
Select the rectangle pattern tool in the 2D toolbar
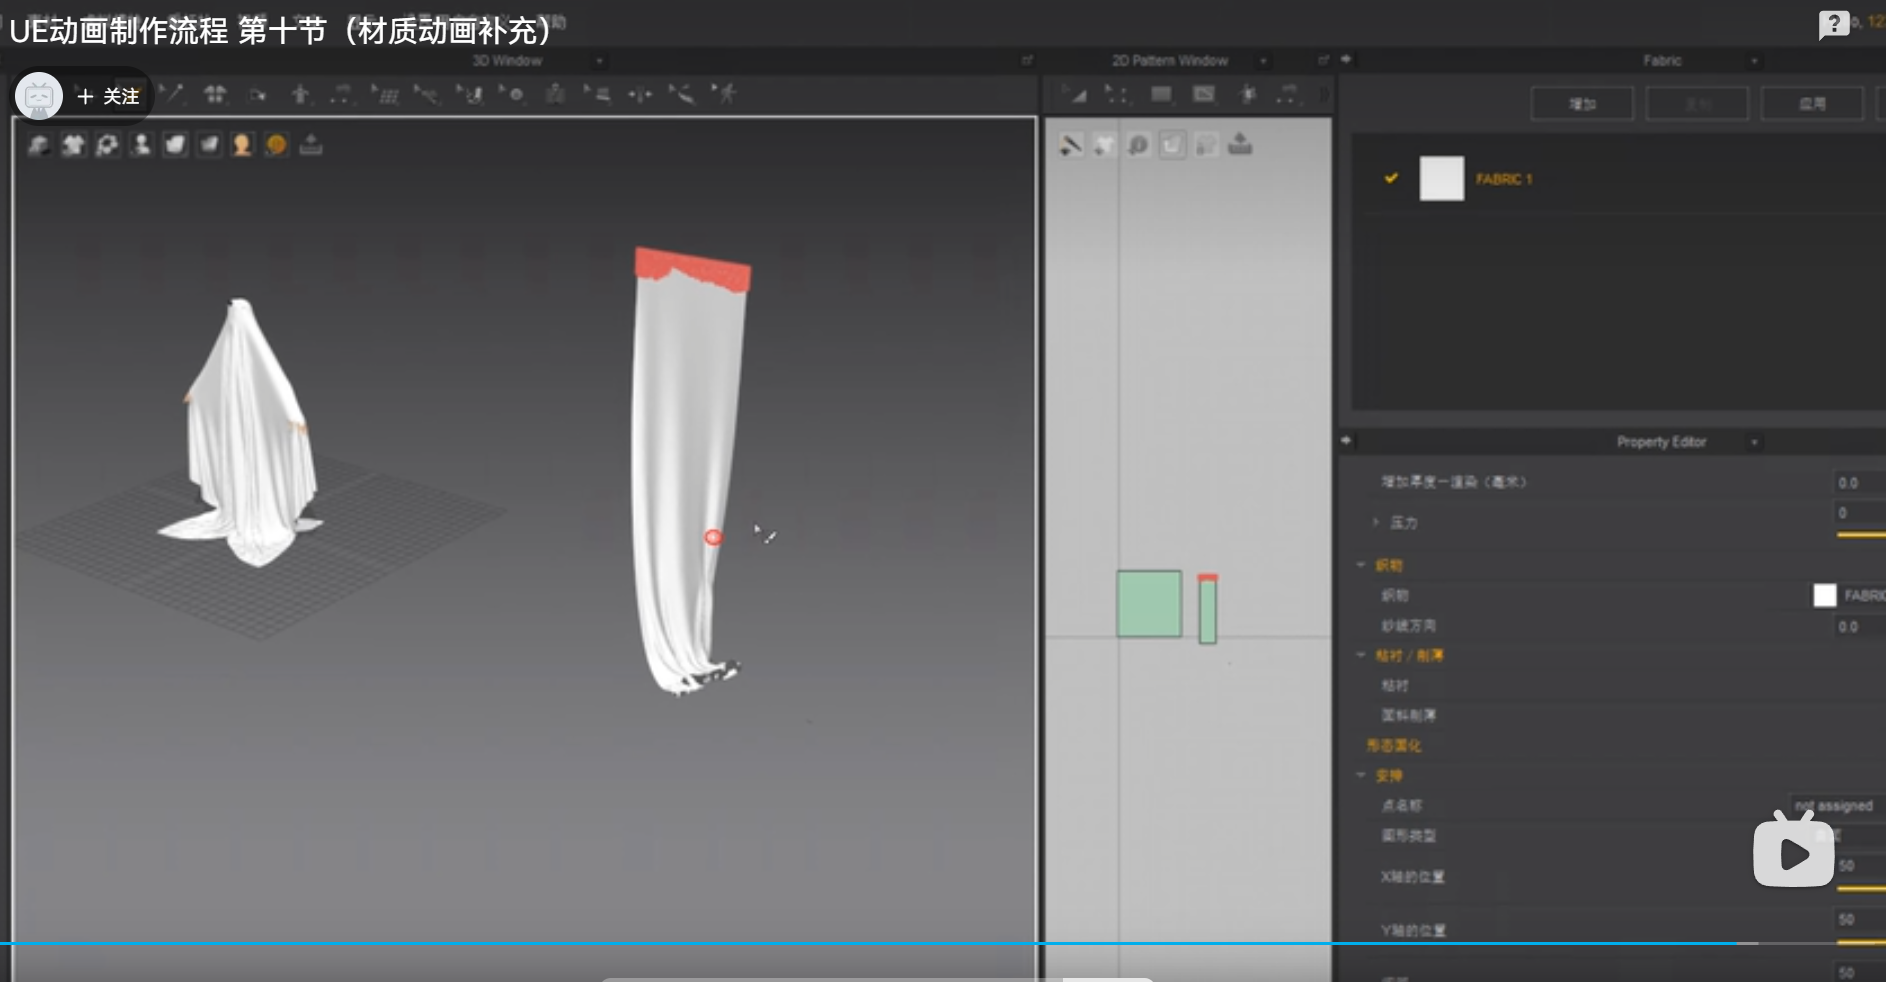pyautogui.click(x=1161, y=94)
